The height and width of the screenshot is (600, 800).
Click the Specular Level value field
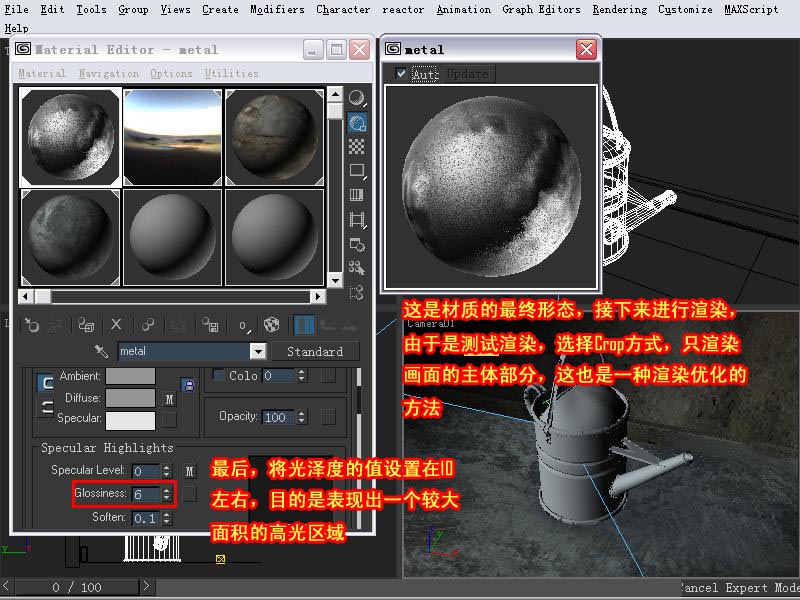pos(146,471)
